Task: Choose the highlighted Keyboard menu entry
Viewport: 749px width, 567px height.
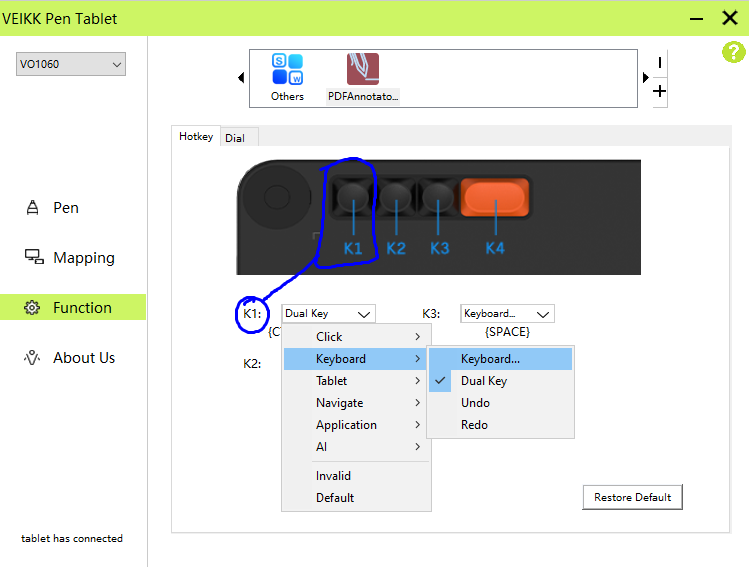Action: 356,359
